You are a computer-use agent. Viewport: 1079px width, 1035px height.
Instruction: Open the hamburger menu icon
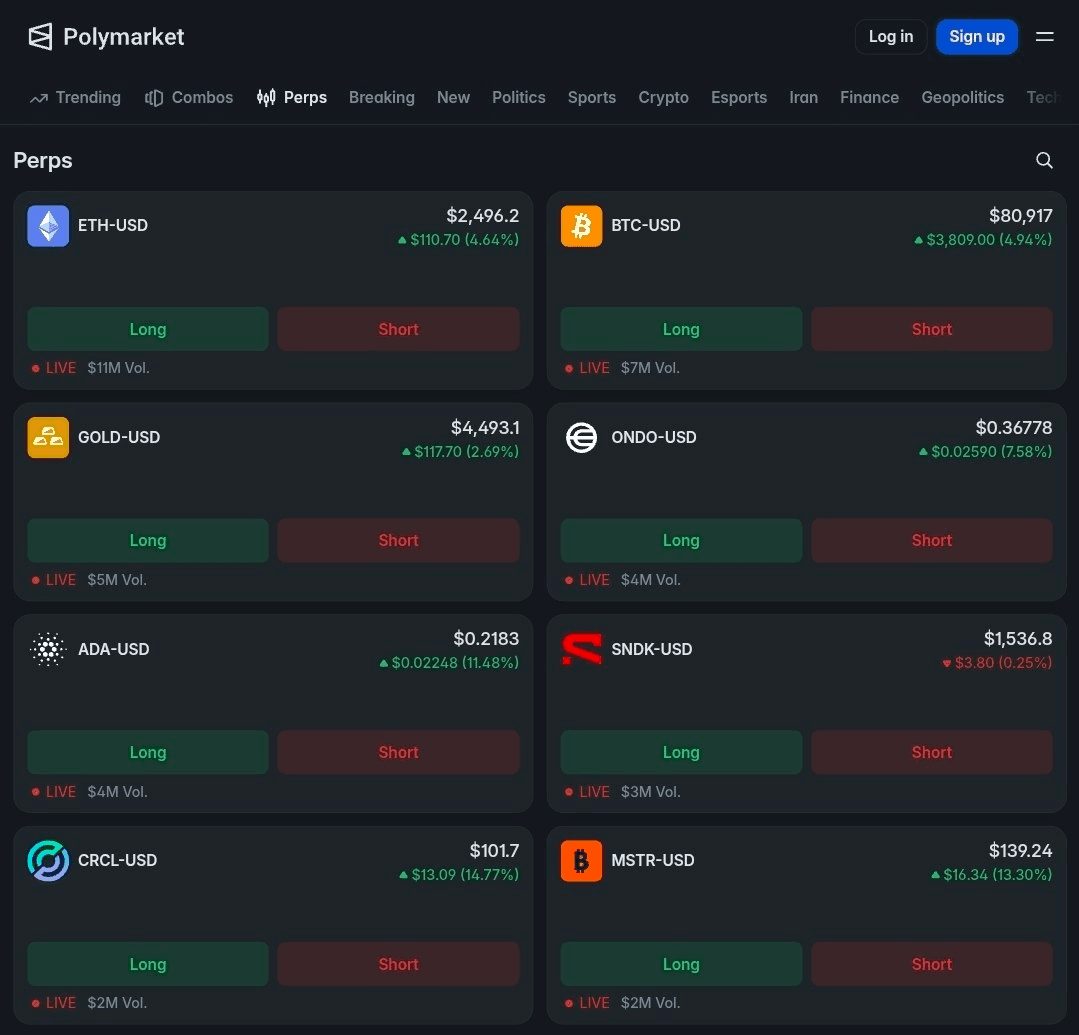1045,36
